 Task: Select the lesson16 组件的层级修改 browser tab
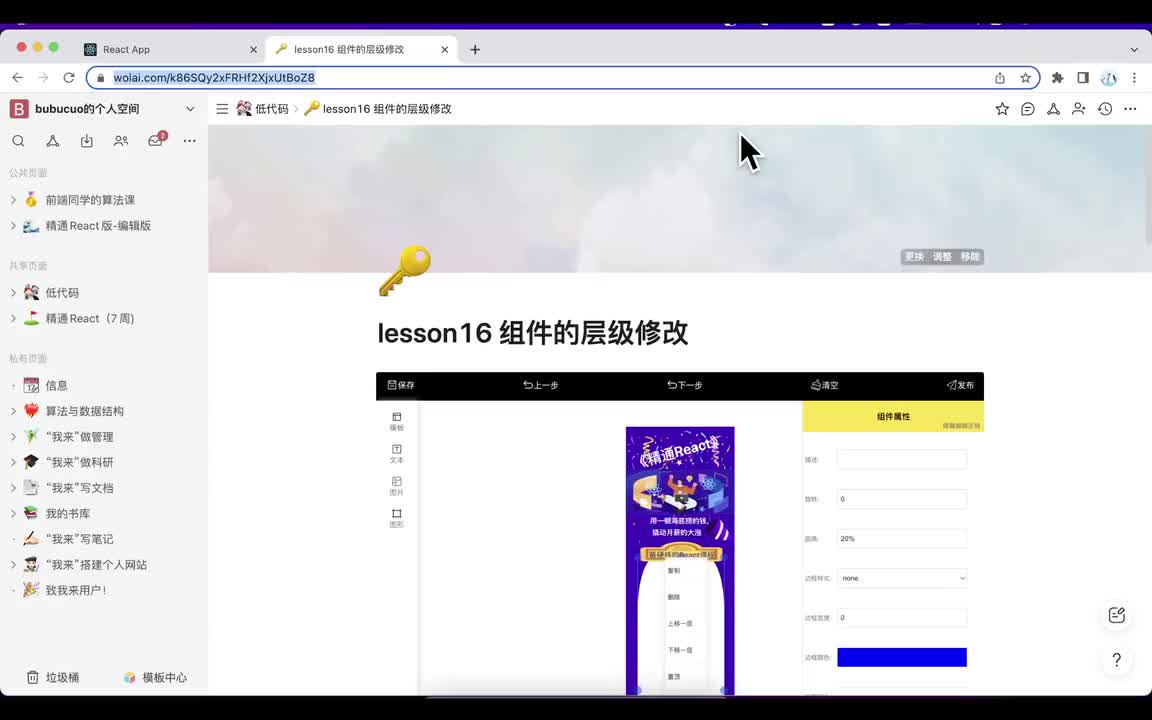[x=361, y=49]
